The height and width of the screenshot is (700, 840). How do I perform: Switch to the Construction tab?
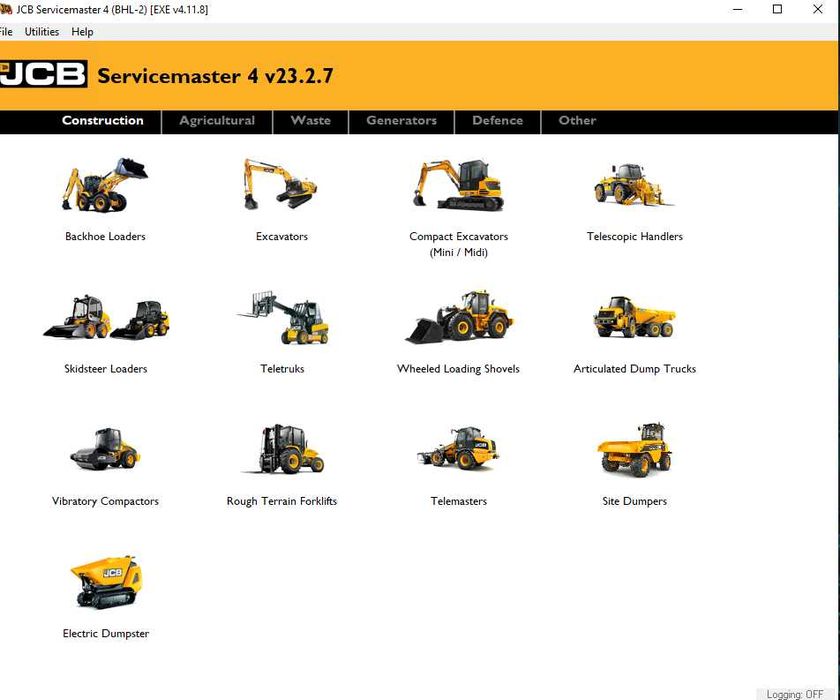(102, 121)
